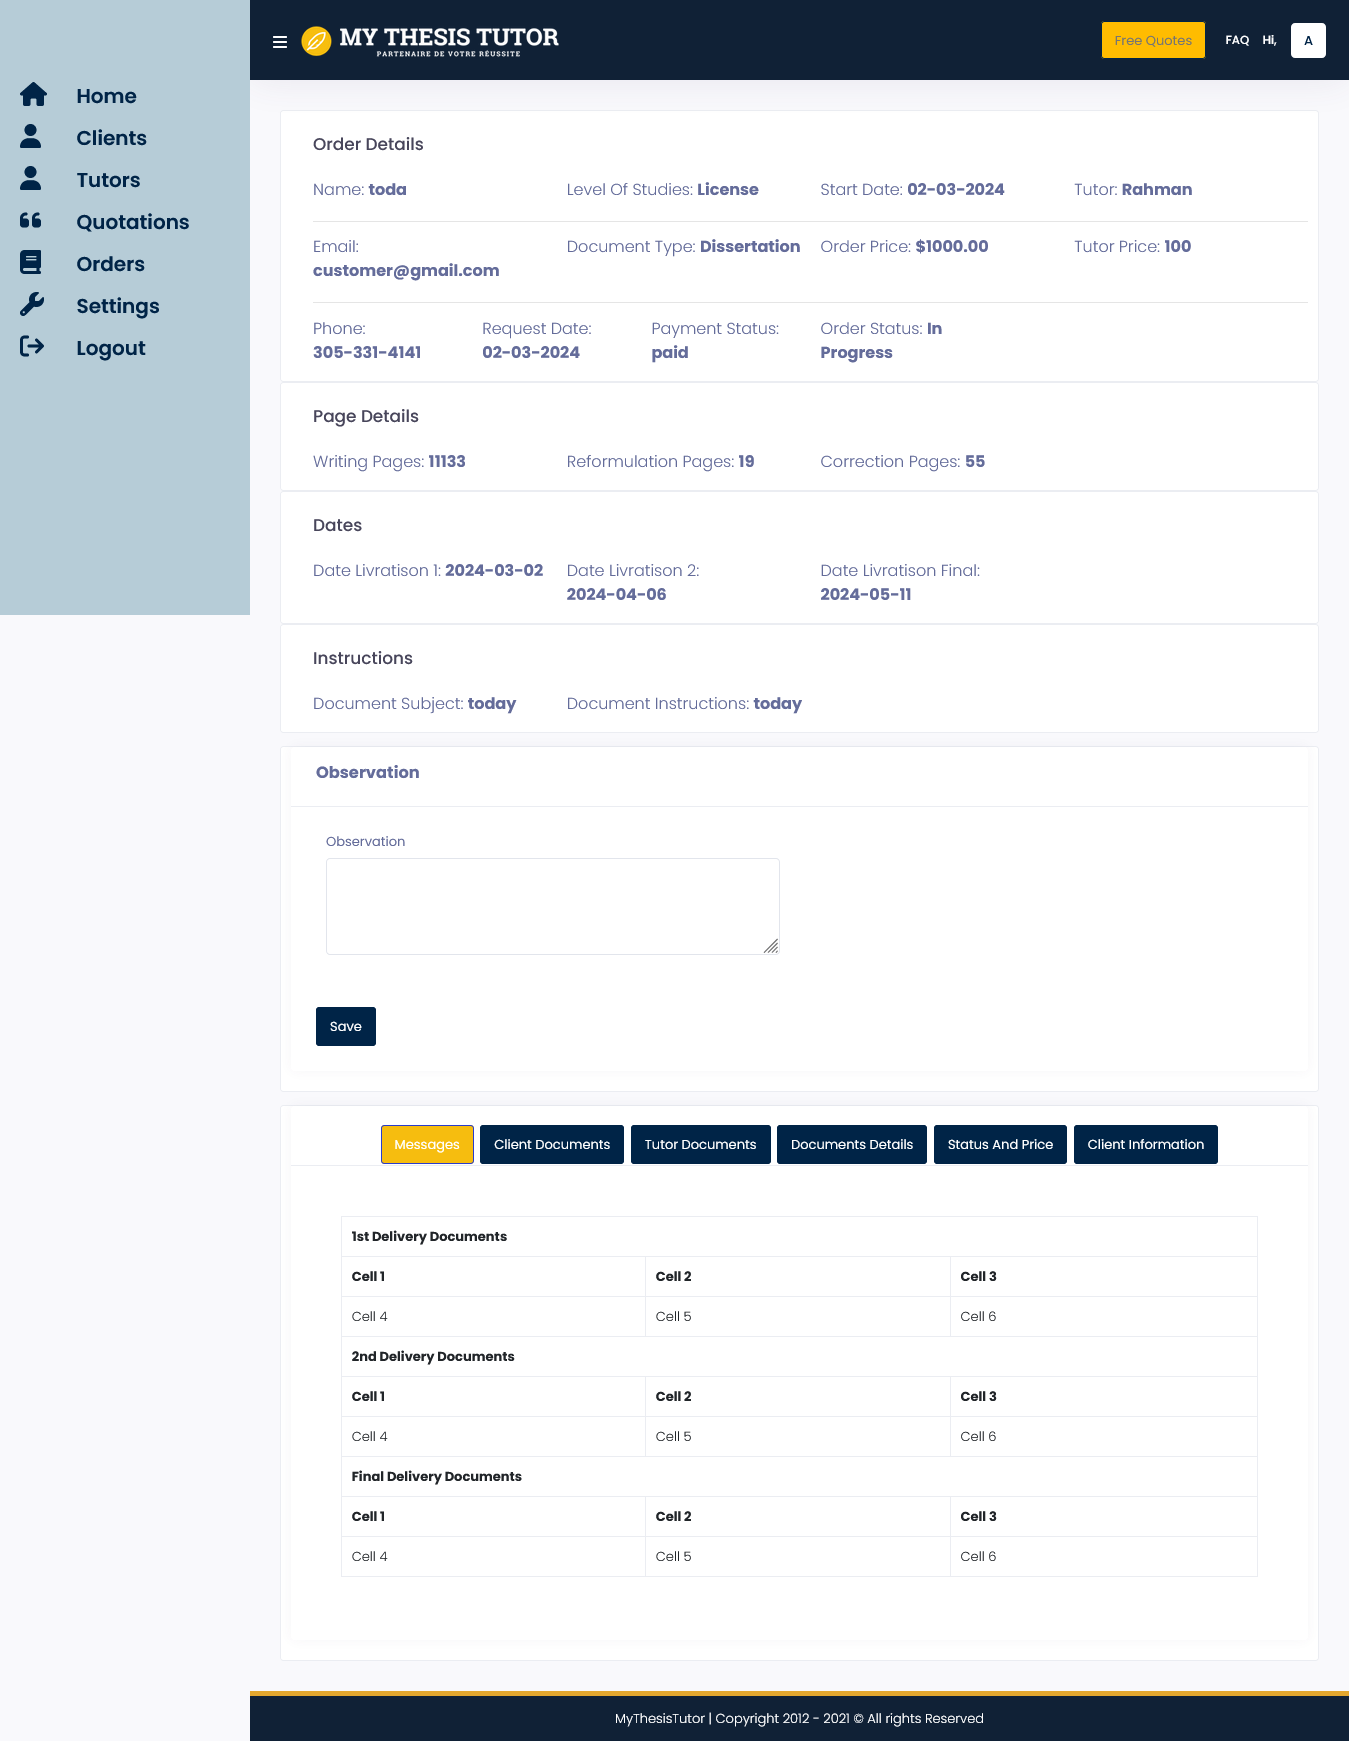Click the My Thesis Tutor logo
The image size is (1349, 1741).
(x=430, y=40)
